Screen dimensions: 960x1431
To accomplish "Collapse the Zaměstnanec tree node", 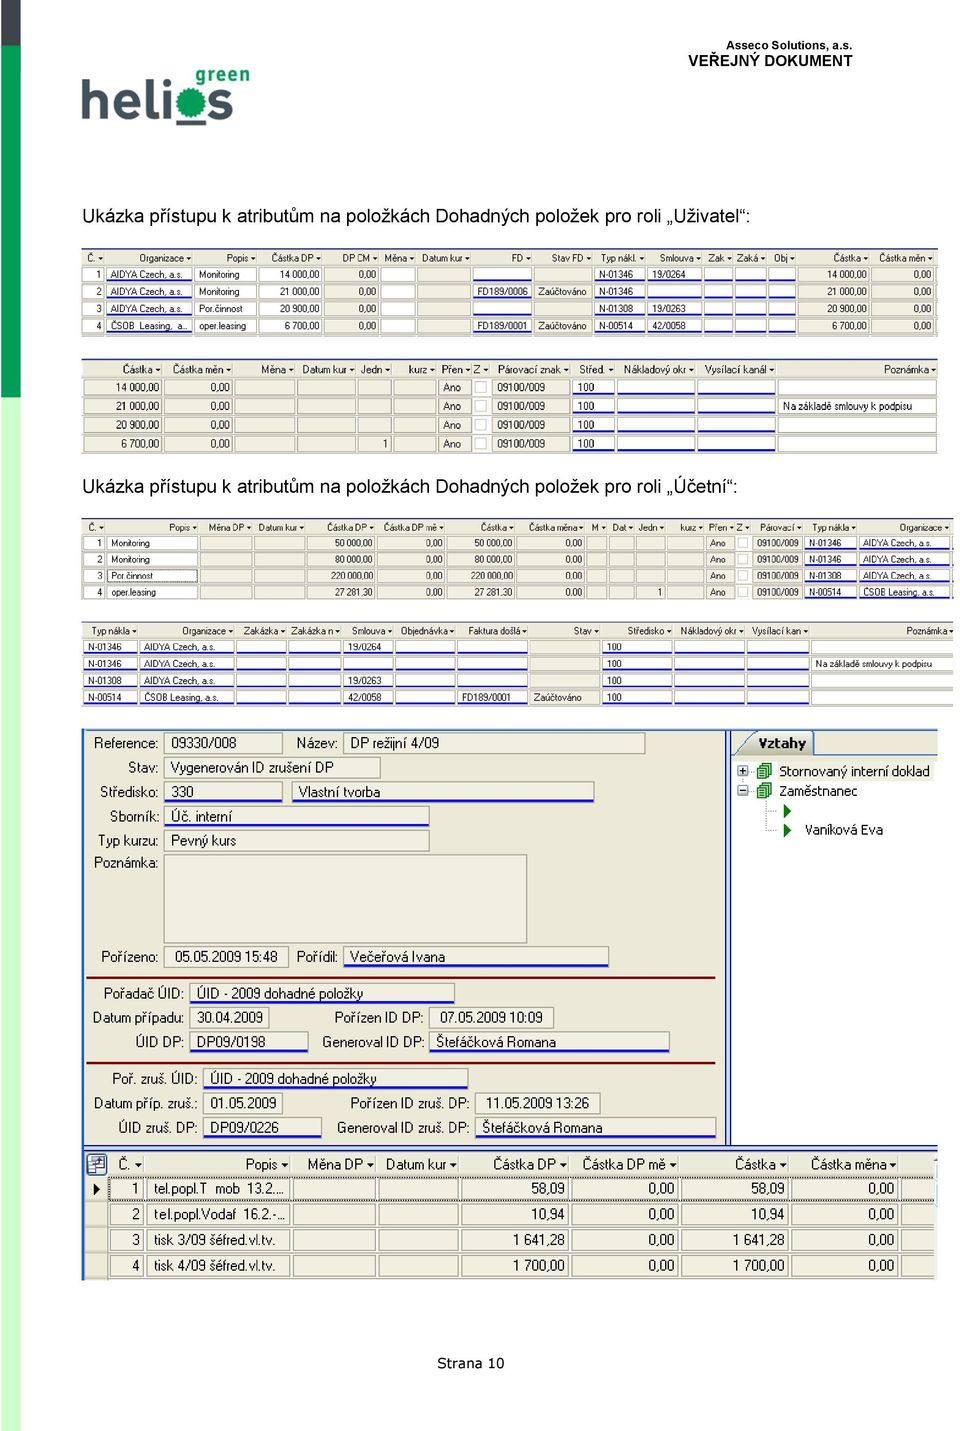I will pyautogui.click(x=743, y=790).
